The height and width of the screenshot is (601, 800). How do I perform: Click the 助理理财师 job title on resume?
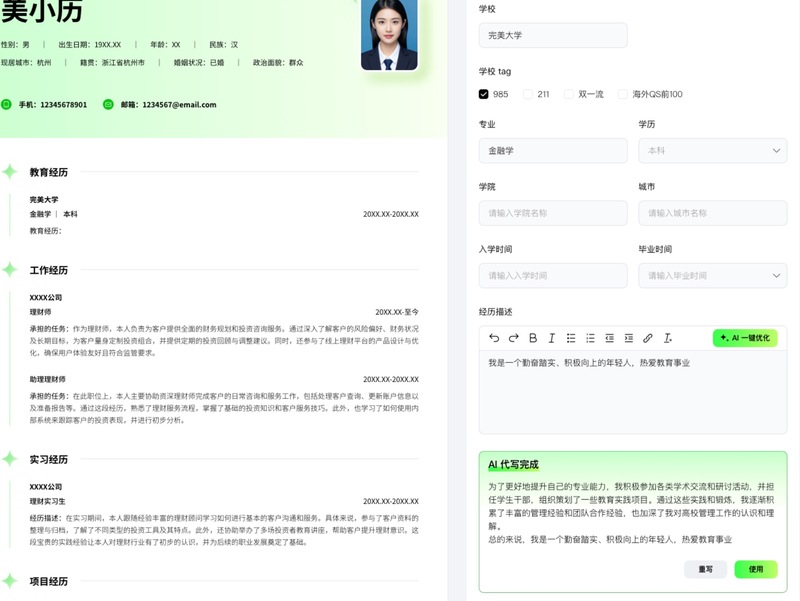[47, 379]
